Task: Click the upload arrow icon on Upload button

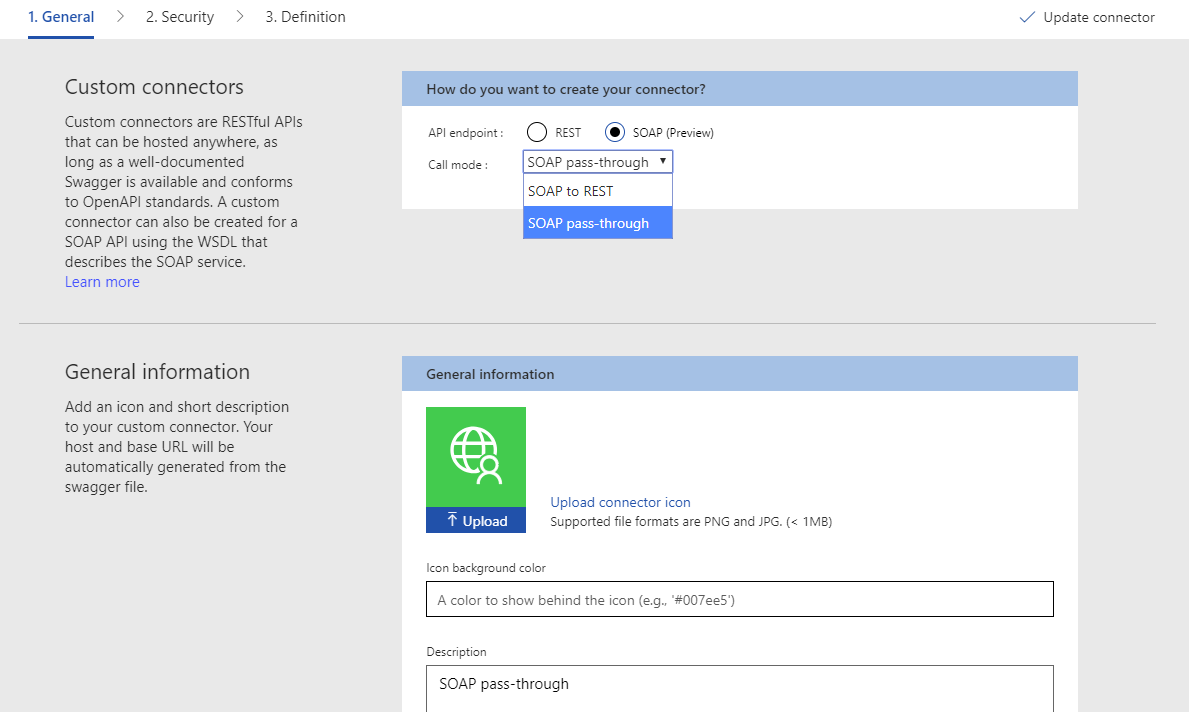Action: coord(452,520)
